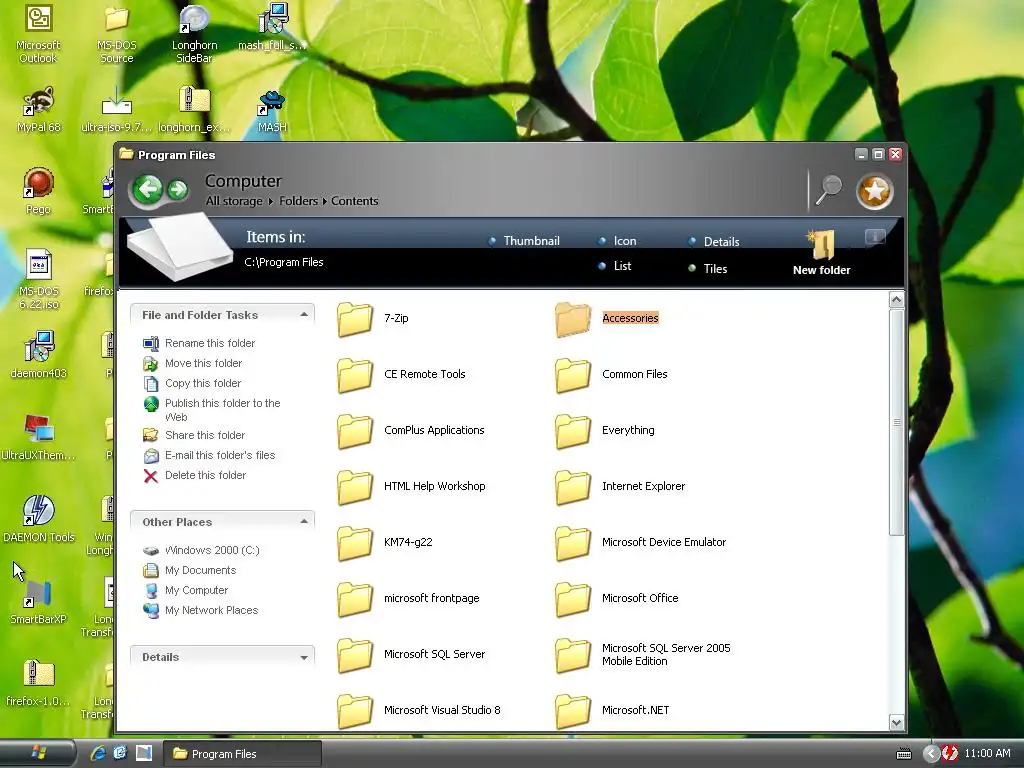Open the Microsoft Device Emulator folder
1024x768 pixels.
pyautogui.click(x=641, y=543)
